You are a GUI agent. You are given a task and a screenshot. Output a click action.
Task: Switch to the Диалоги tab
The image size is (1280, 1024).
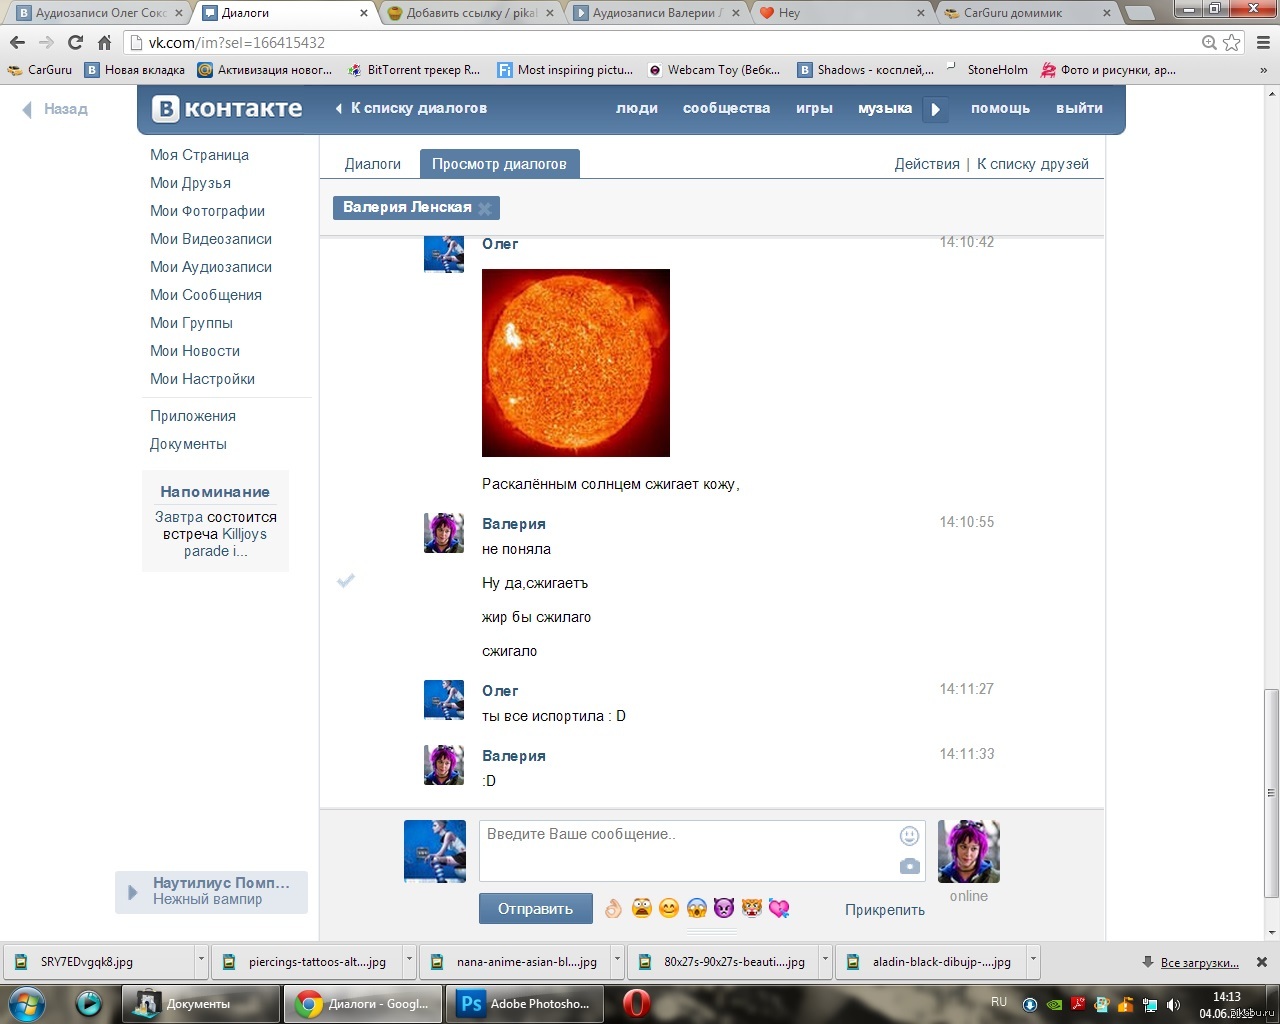pos(372,164)
